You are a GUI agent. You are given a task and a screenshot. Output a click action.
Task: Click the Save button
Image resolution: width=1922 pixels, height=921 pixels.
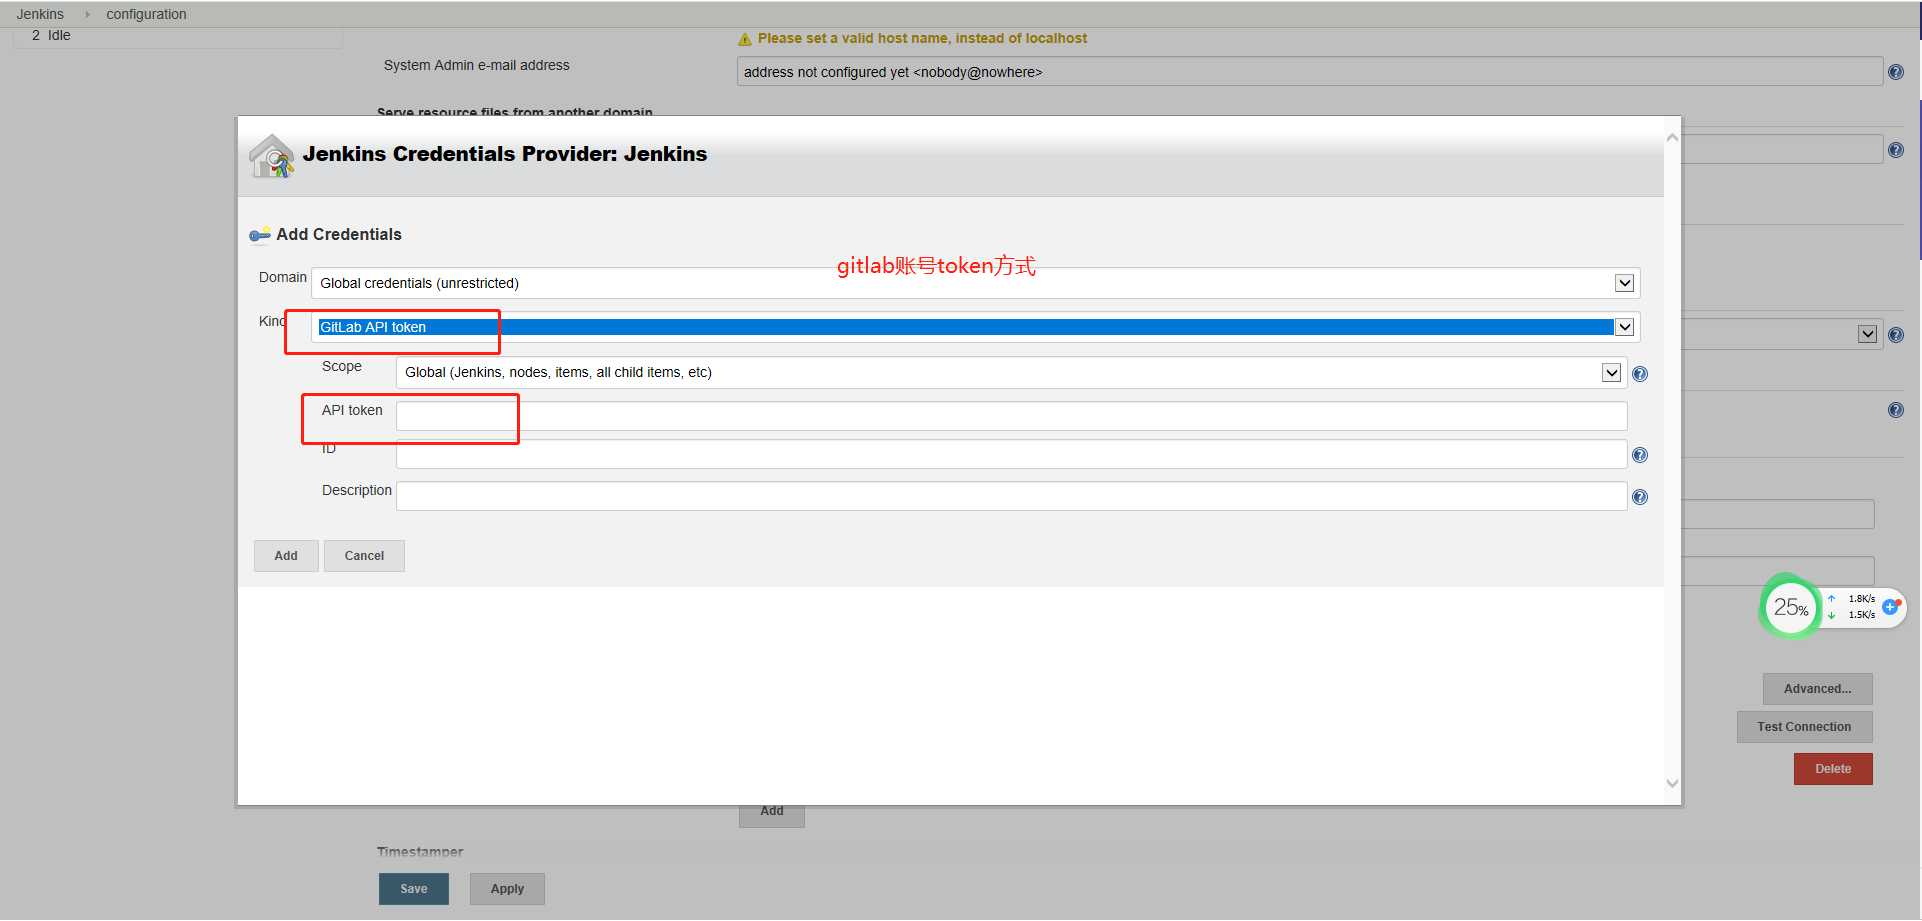tap(413, 889)
